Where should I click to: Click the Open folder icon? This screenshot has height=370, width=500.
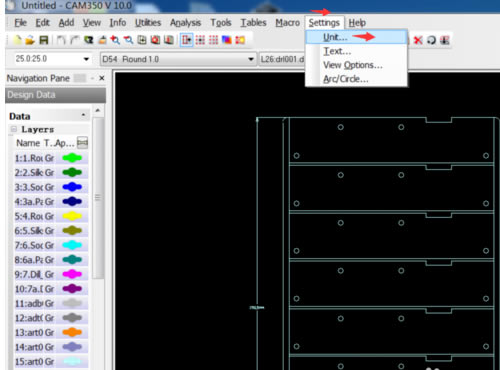pos(30,40)
